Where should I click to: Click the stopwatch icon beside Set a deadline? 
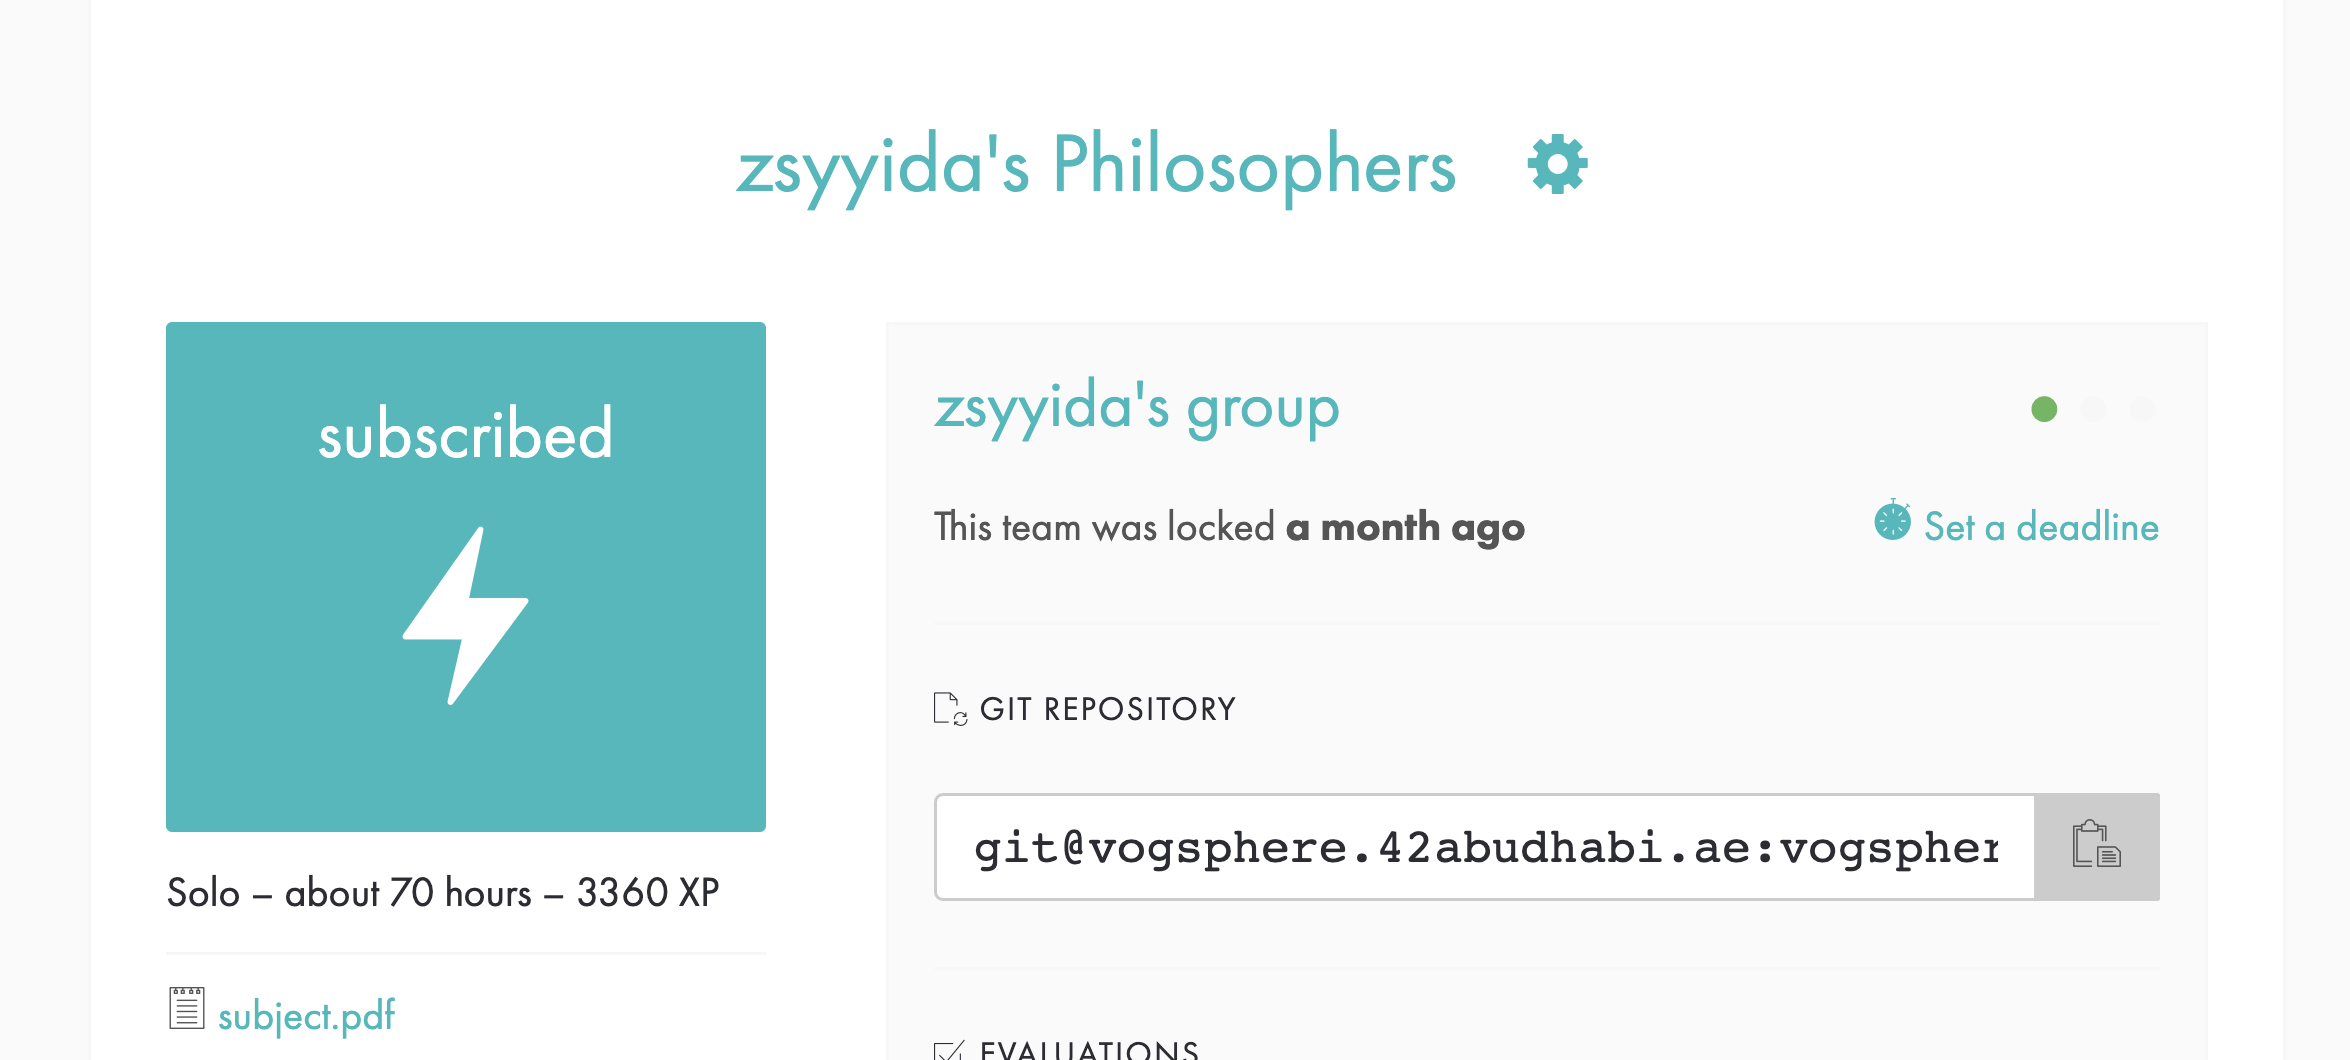tap(1891, 521)
